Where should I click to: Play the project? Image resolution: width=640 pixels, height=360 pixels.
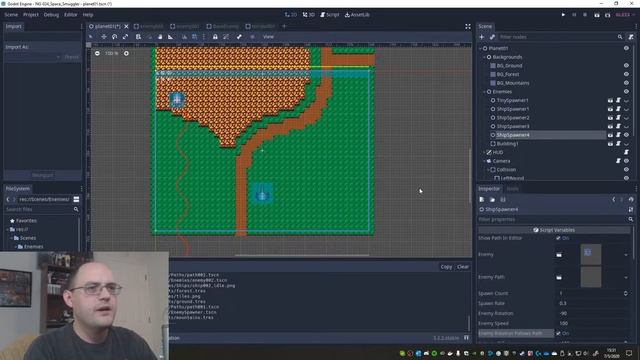pyautogui.click(x=563, y=15)
